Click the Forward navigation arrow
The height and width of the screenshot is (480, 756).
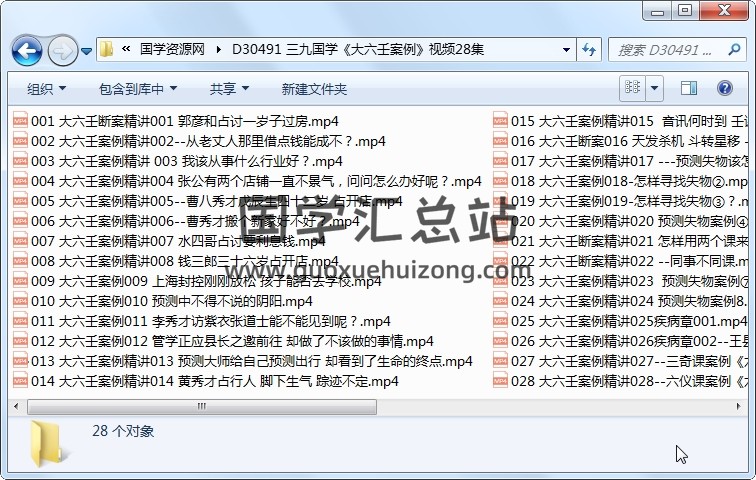63,50
